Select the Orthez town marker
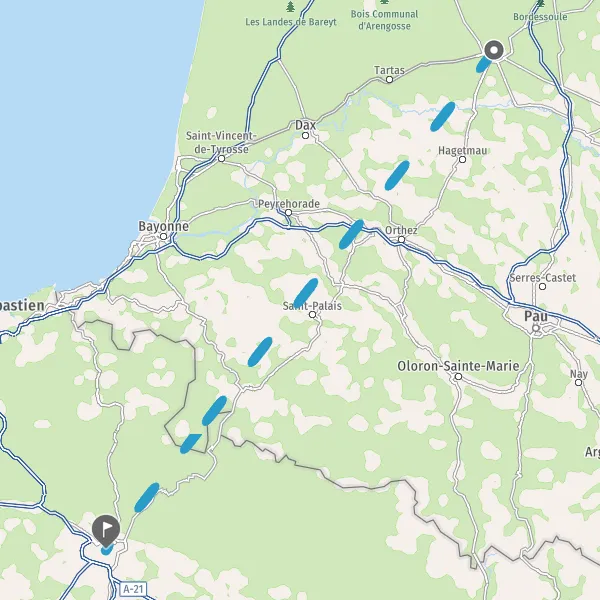Screen dimensions: 600x600 [x=401, y=240]
